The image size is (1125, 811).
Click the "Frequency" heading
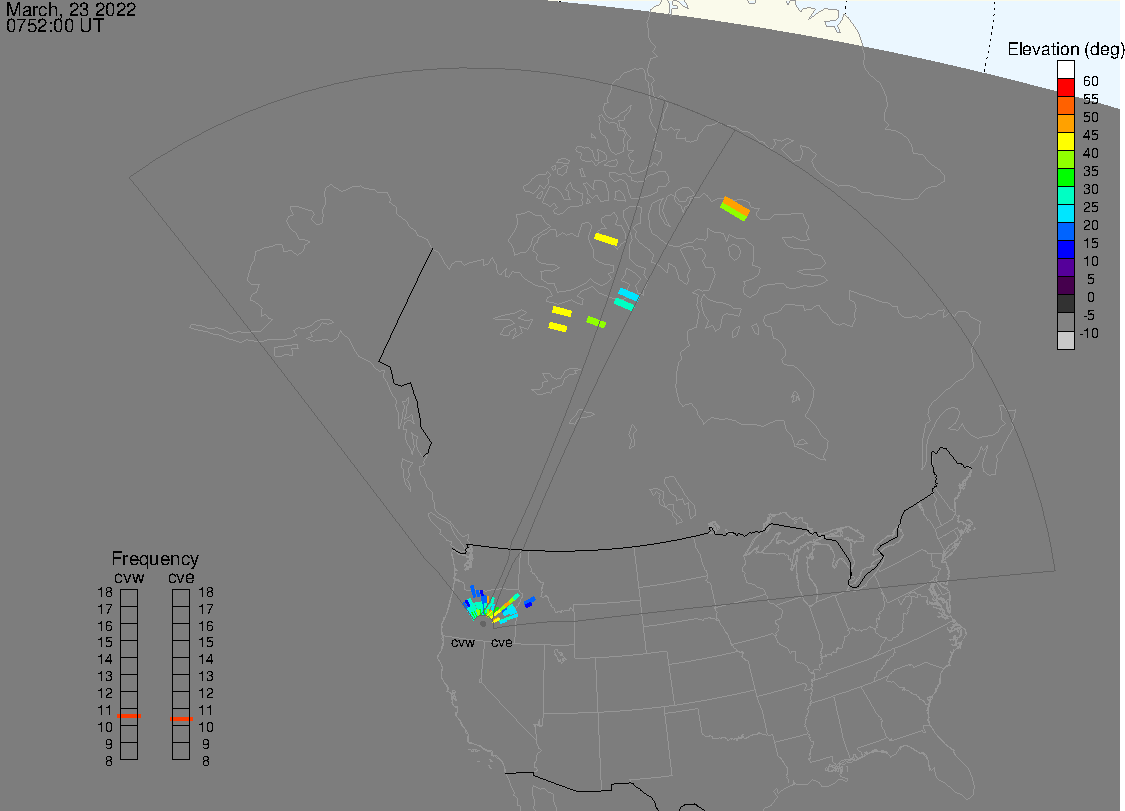click(155, 558)
